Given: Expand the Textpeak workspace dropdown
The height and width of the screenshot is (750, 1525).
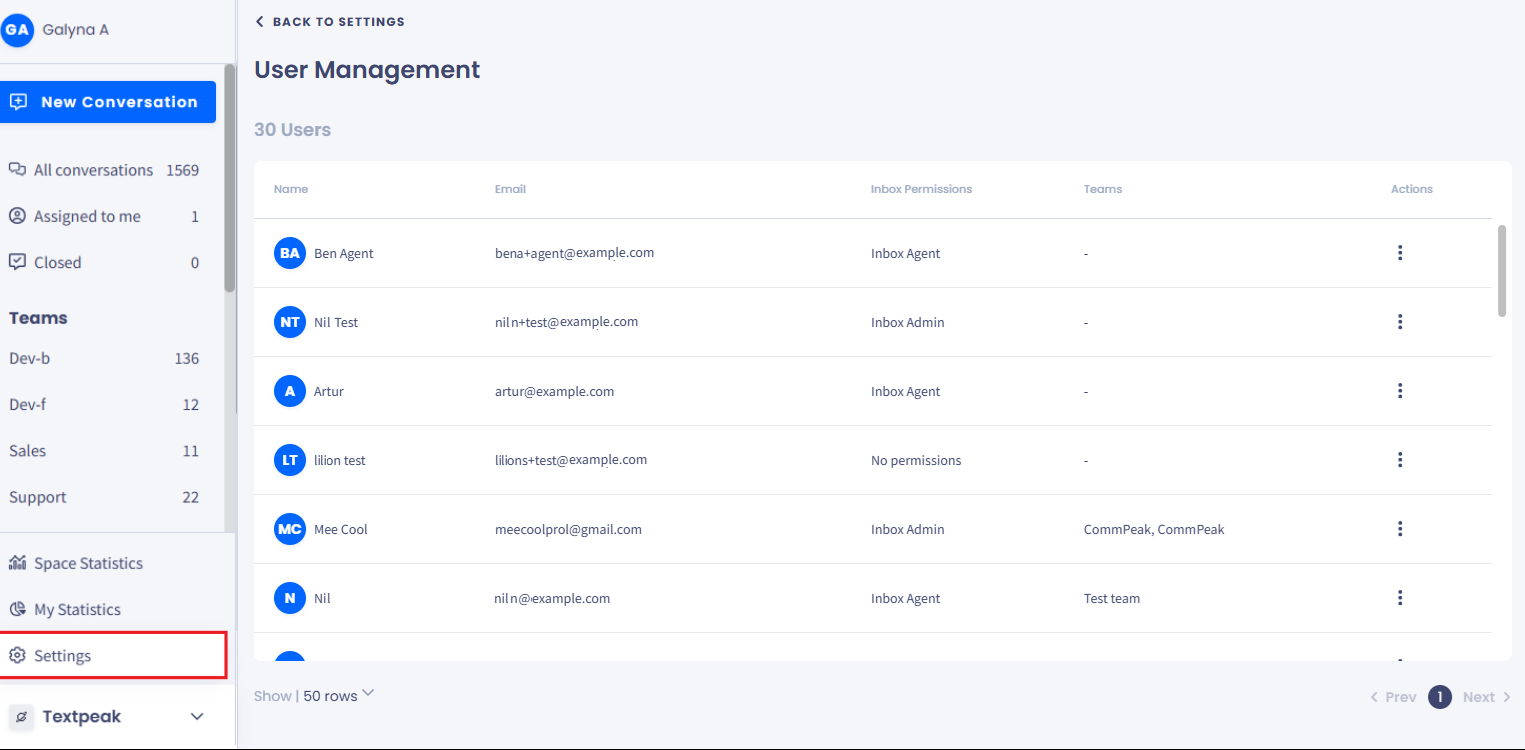Looking at the screenshot, I should [197, 717].
